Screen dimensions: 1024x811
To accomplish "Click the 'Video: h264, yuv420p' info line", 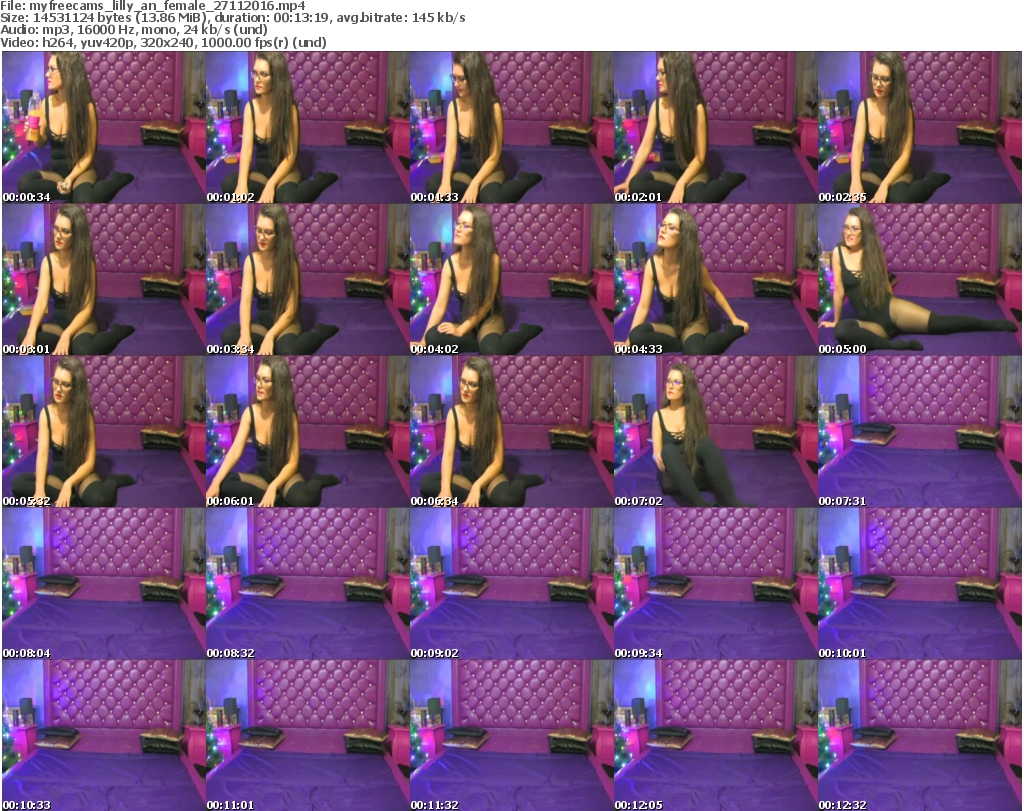I will (x=163, y=42).
